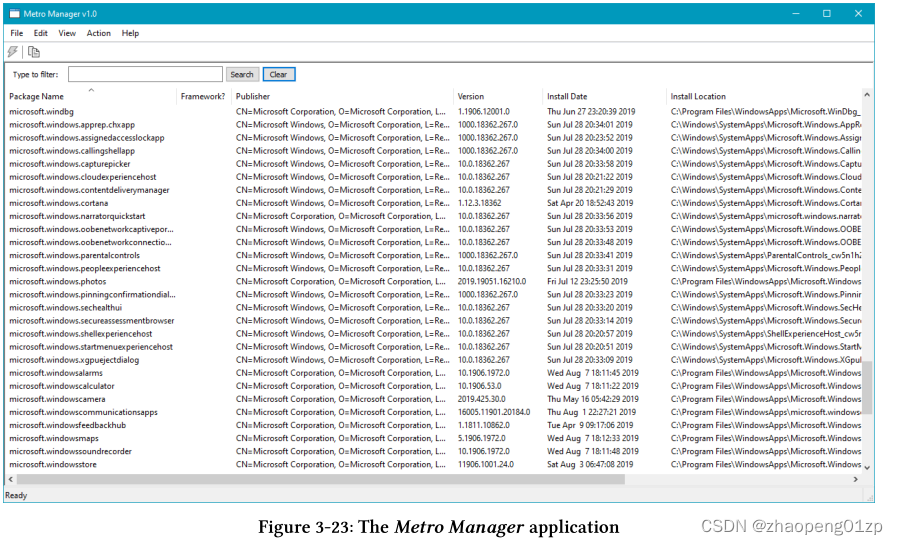Sort by Framework? column header
Screen dimensions: 898x545
pos(203,96)
